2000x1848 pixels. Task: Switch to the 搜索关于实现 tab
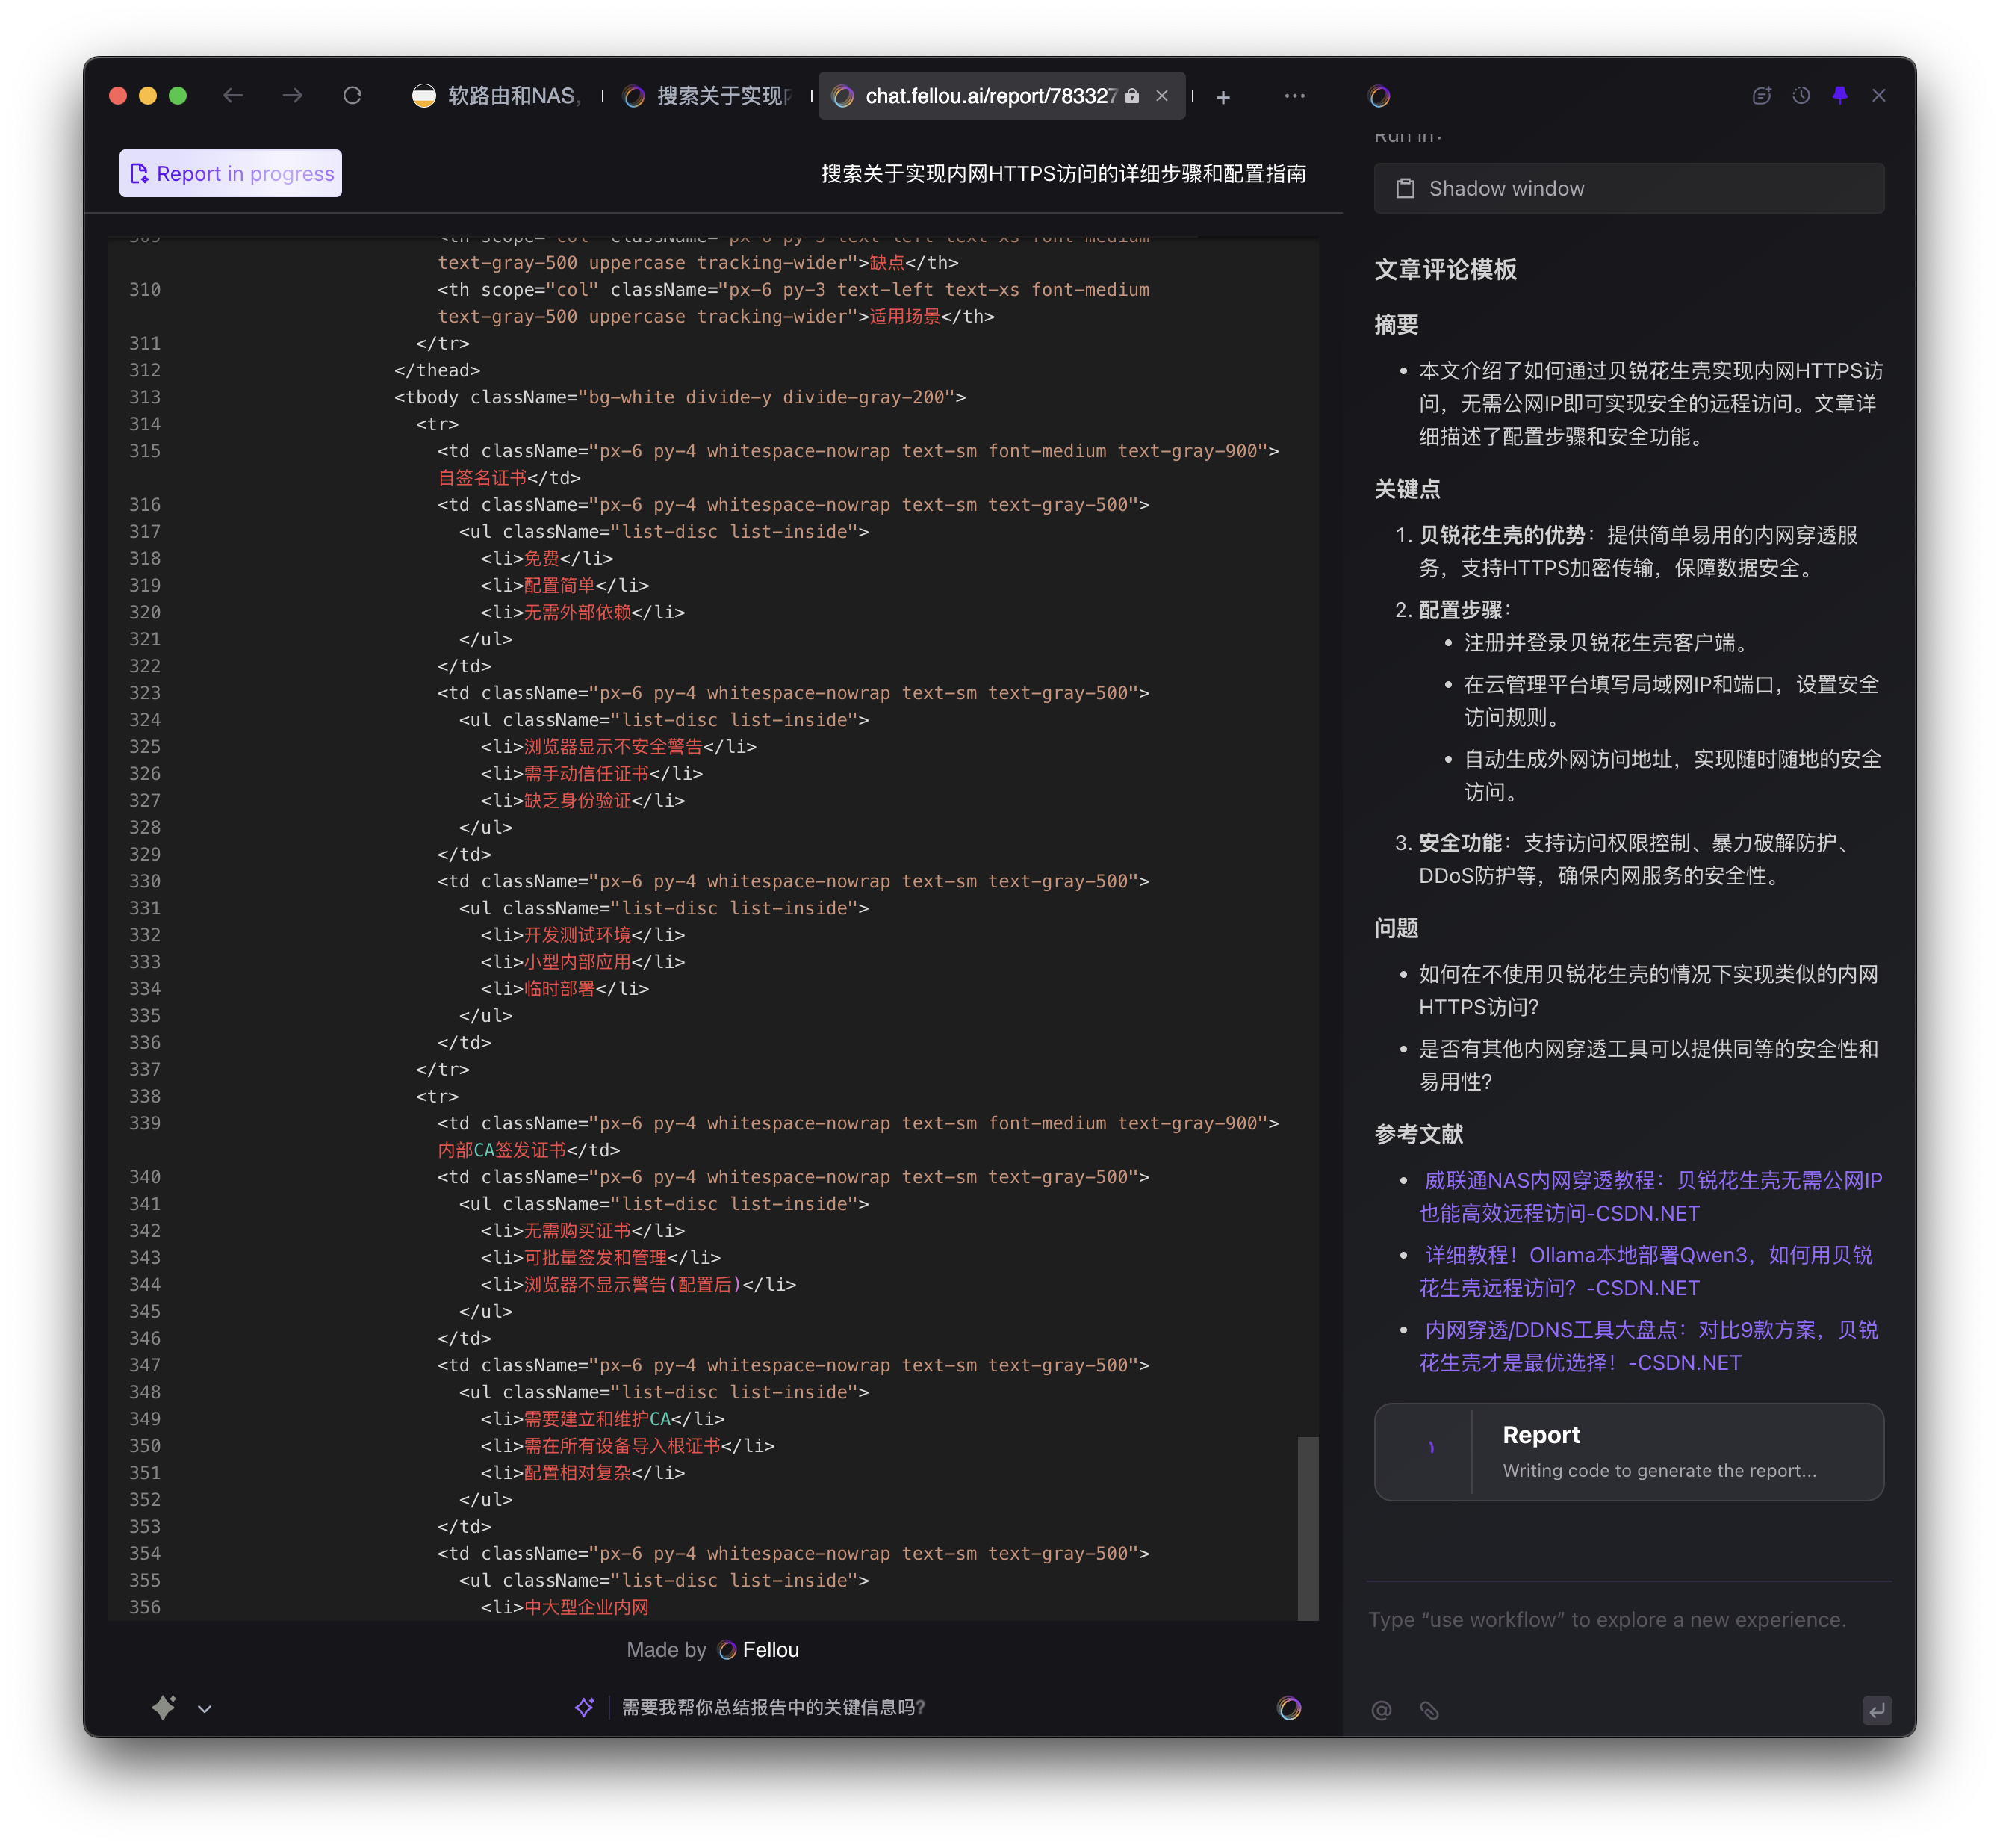[x=709, y=96]
